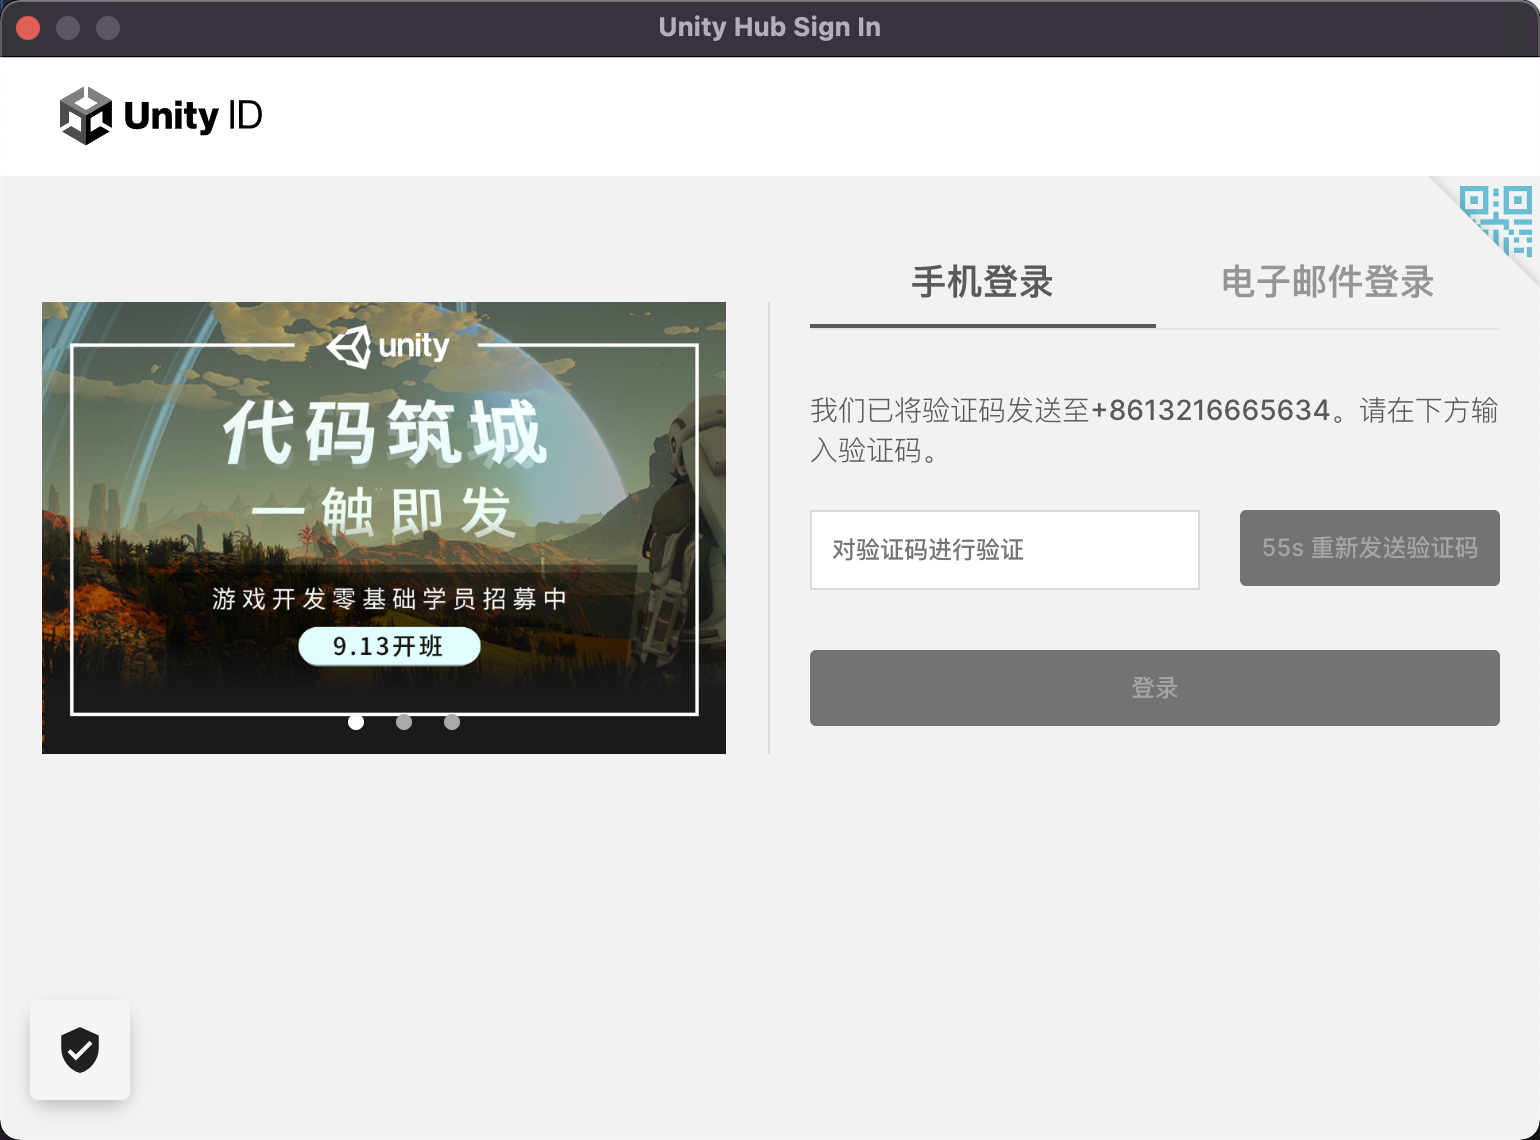The image size is (1540, 1140).
Task: Select the 电子邮件登录 tab
Action: click(x=1328, y=283)
